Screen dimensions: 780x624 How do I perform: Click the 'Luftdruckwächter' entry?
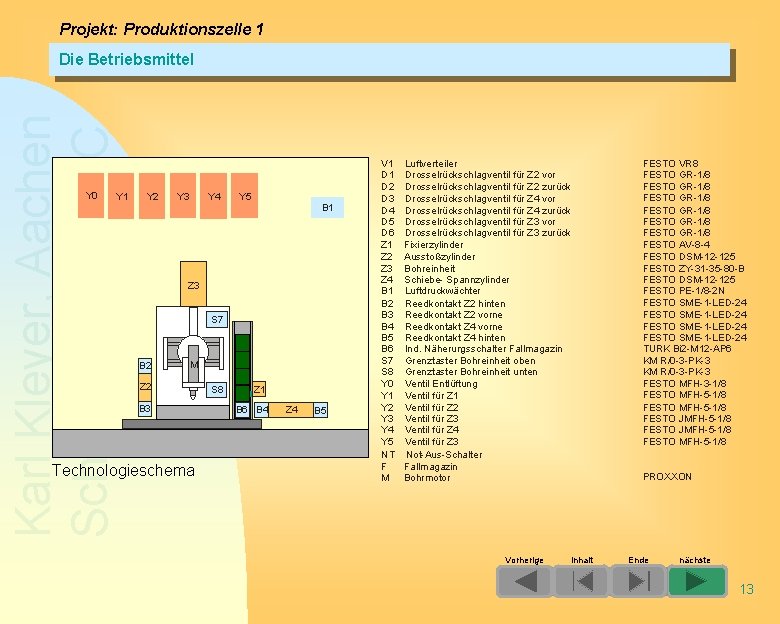point(443,291)
